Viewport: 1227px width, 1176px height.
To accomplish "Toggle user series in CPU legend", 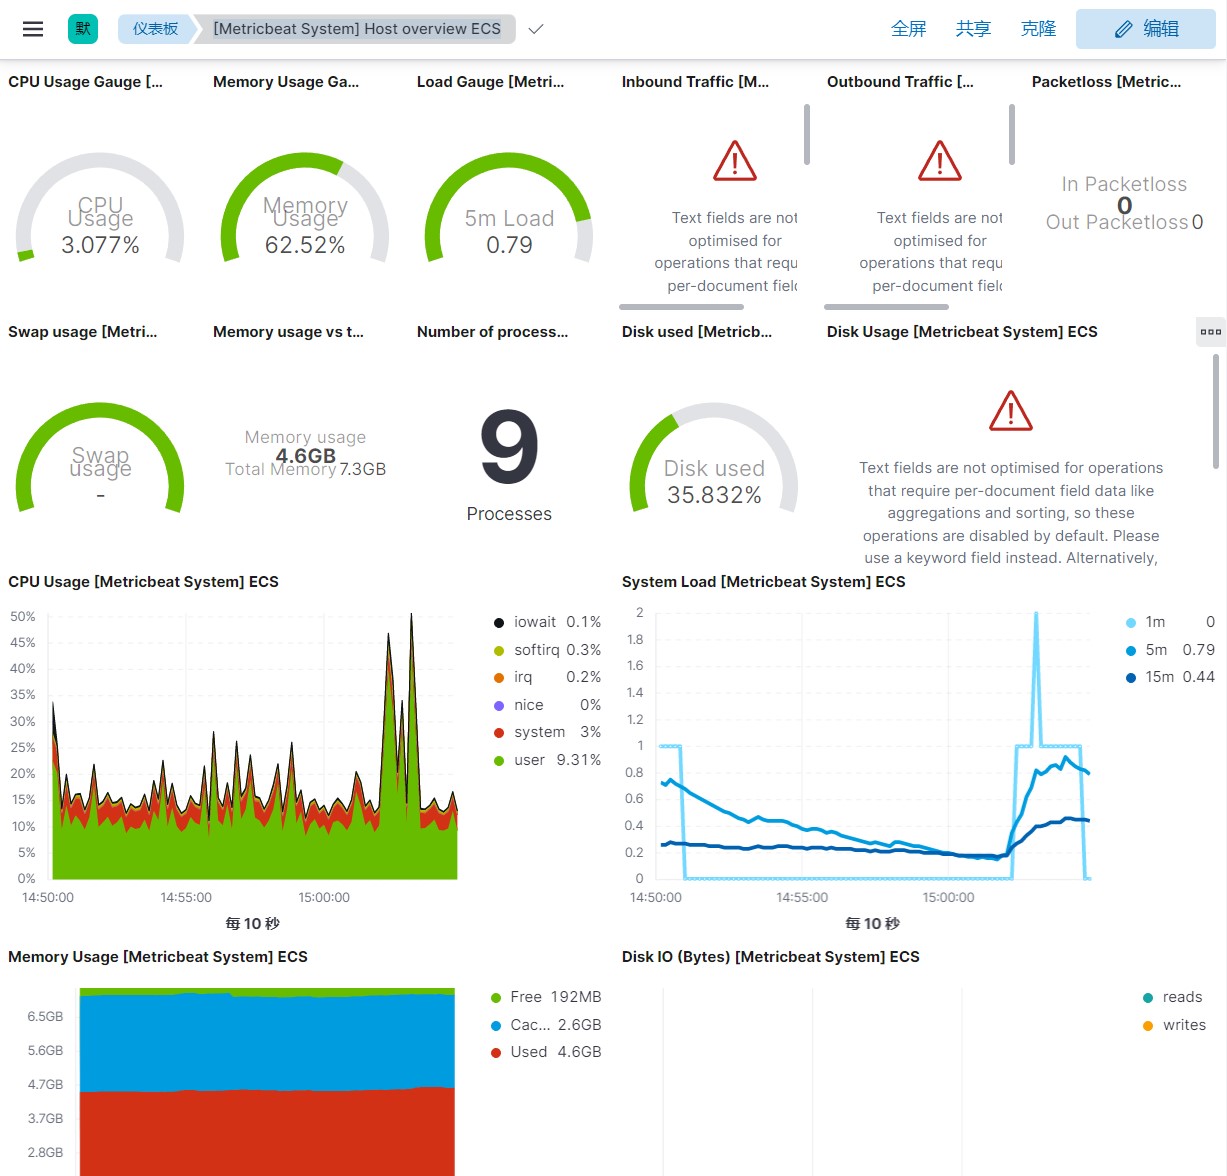I will tap(547, 760).
